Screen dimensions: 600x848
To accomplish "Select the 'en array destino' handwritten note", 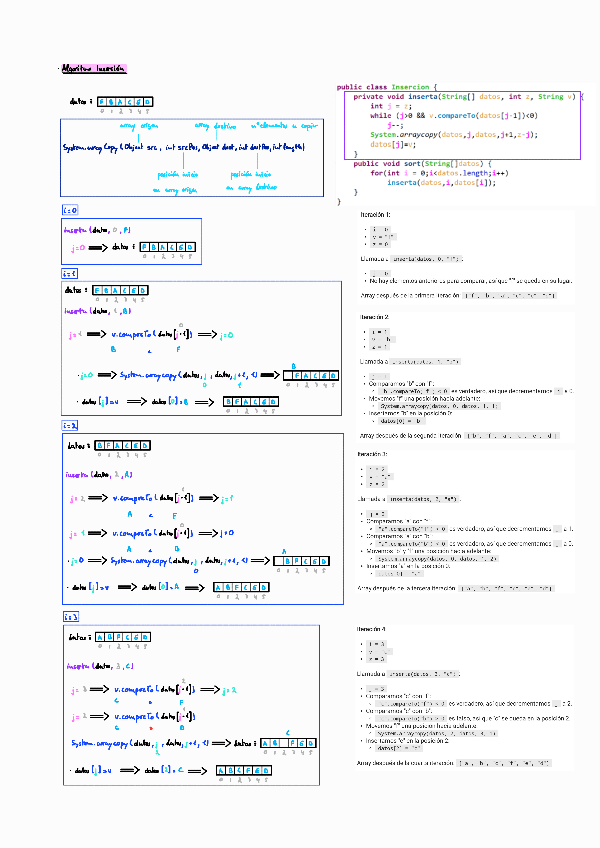I will coord(251,187).
